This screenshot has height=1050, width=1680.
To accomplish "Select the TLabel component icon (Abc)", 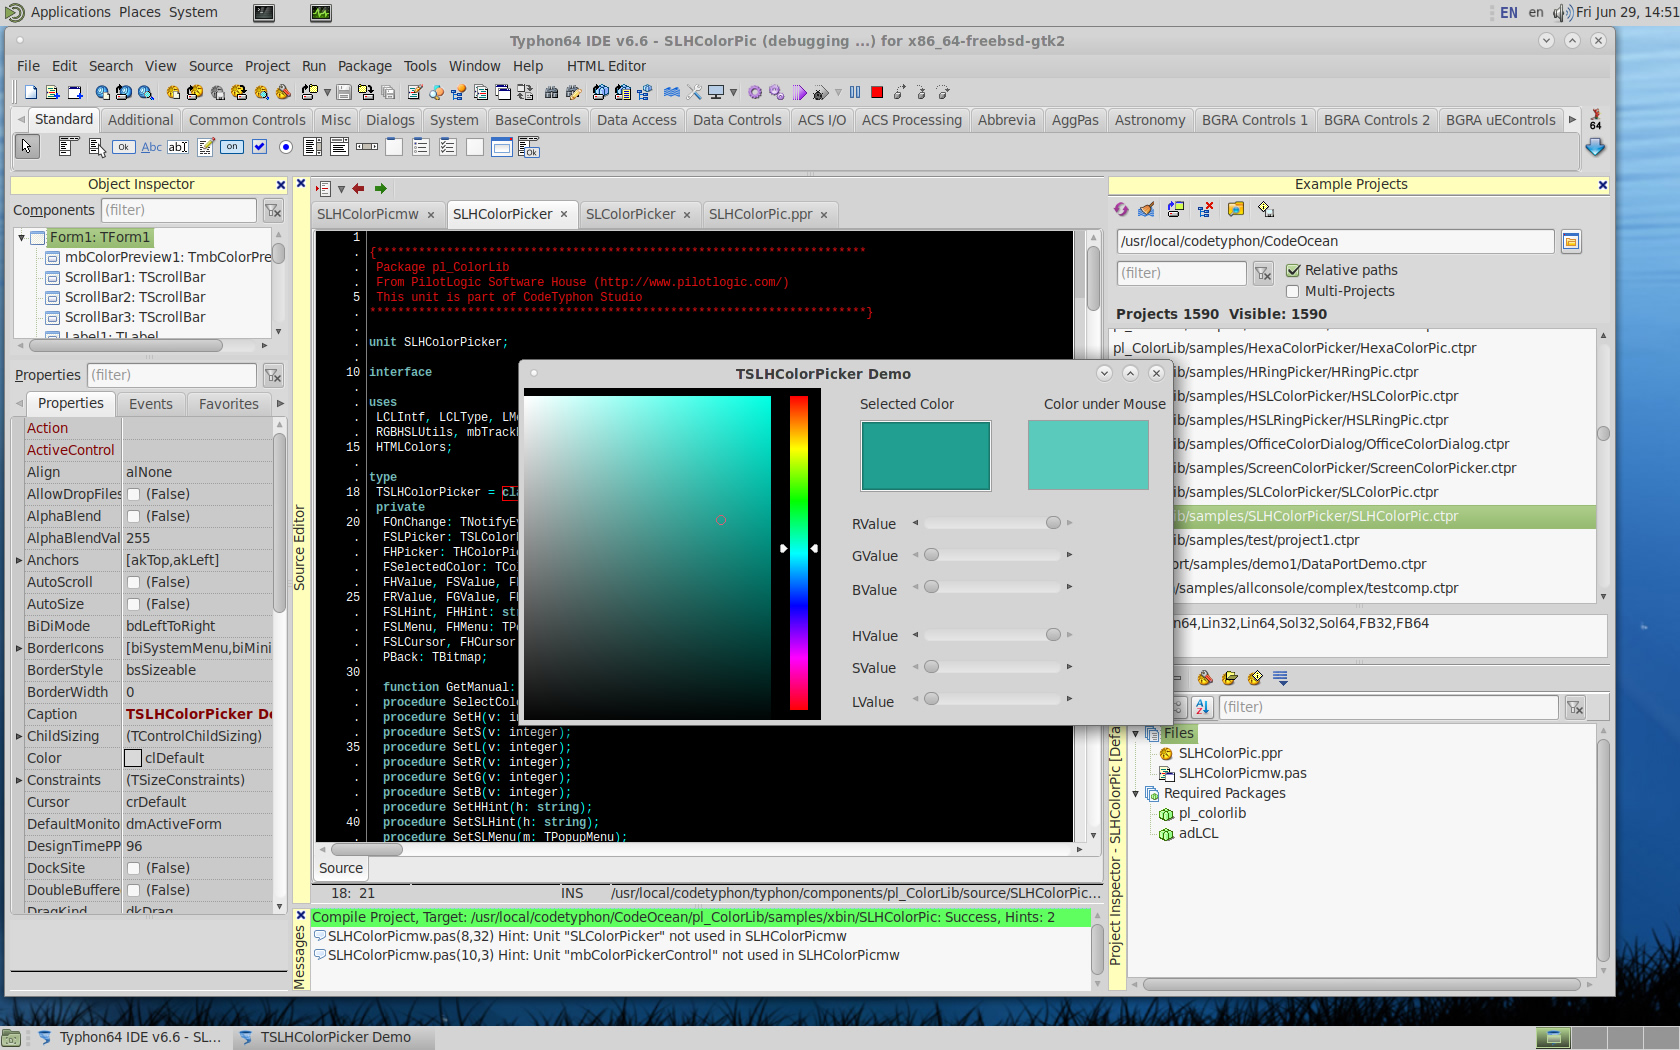I will point(151,147).
